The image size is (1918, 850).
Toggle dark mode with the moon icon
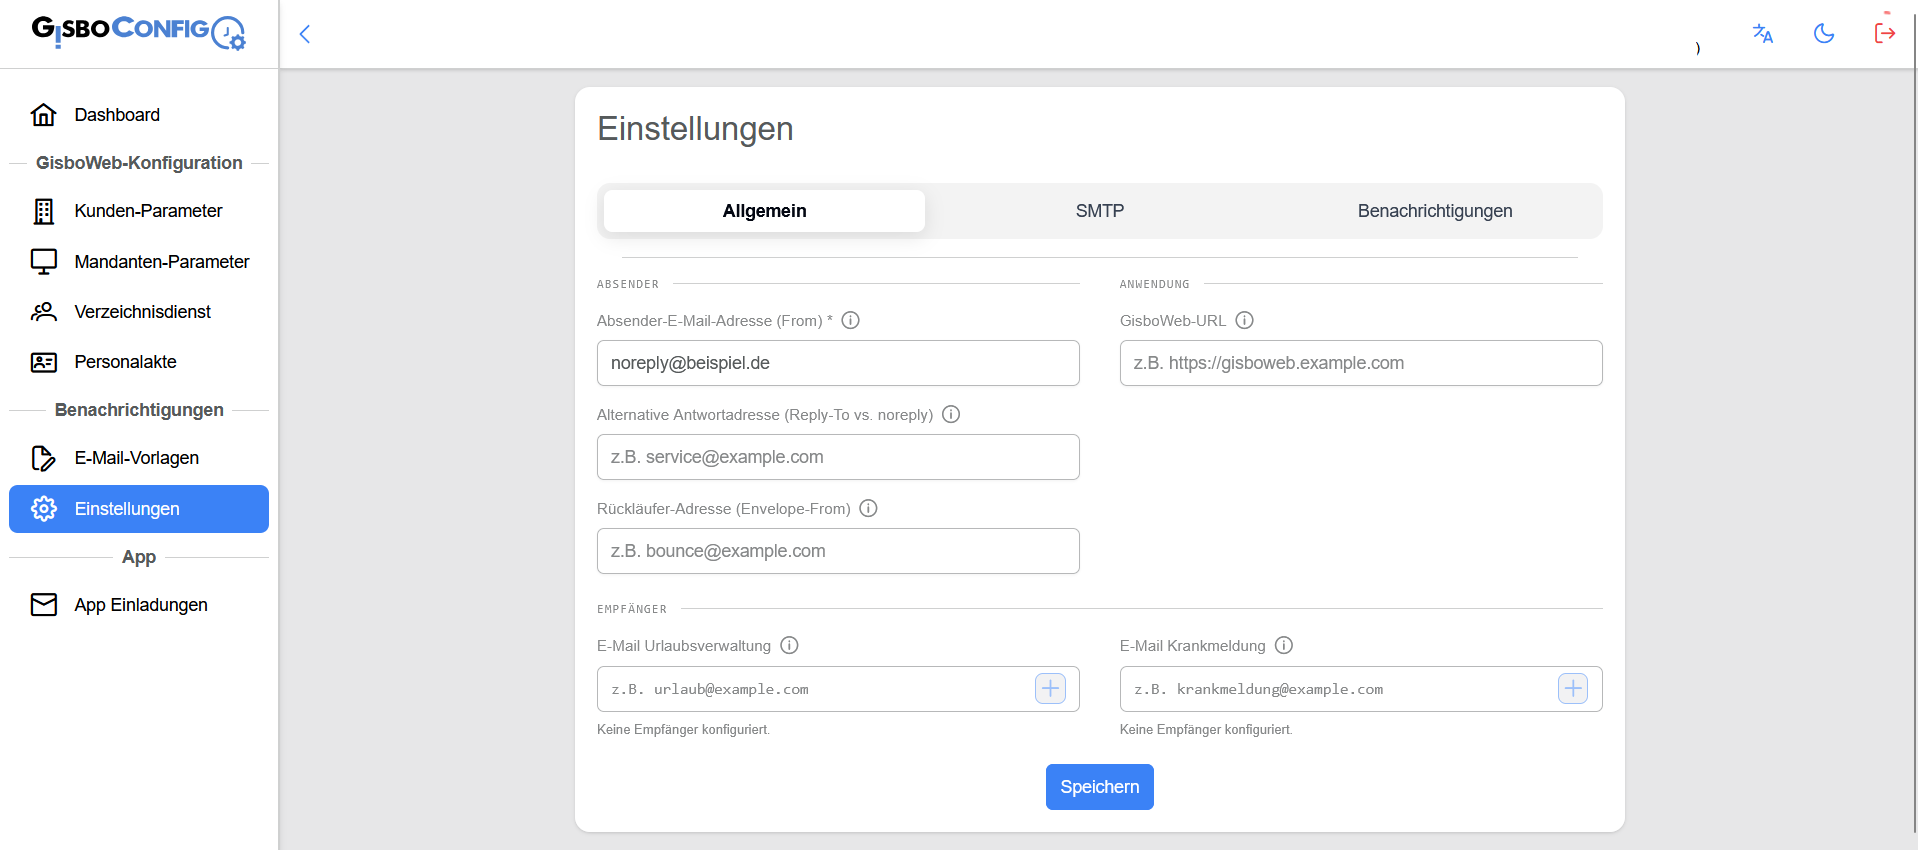(1824, 34)
